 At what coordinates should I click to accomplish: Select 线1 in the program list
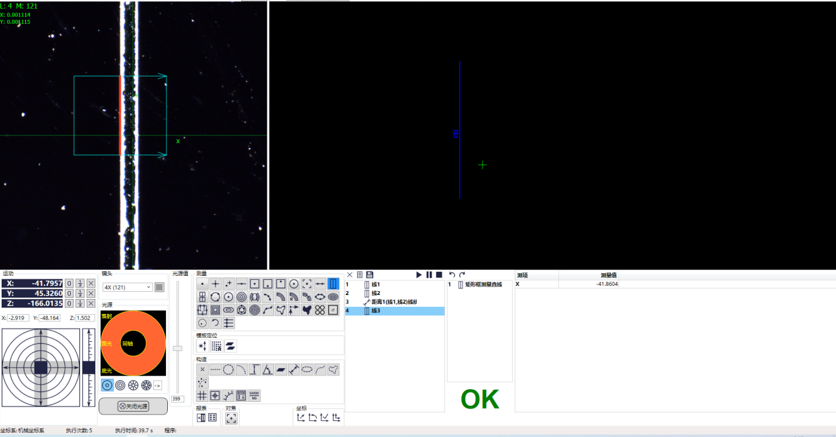[376, 285]
